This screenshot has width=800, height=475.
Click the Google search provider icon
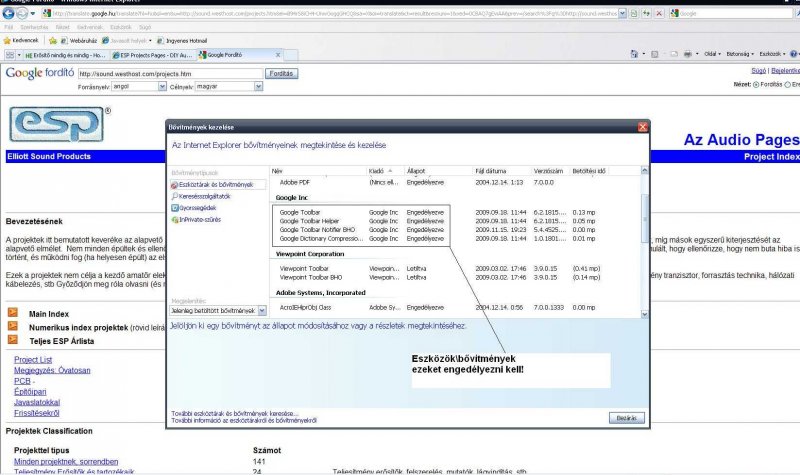click(674, 13)
